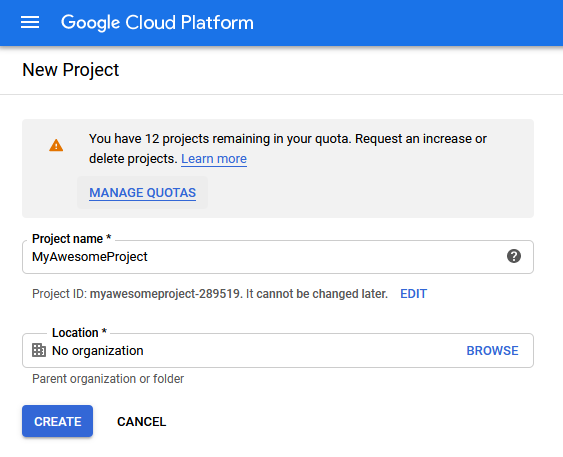Cancel project creation
The image size is (563, 457).
pos(141,421)
